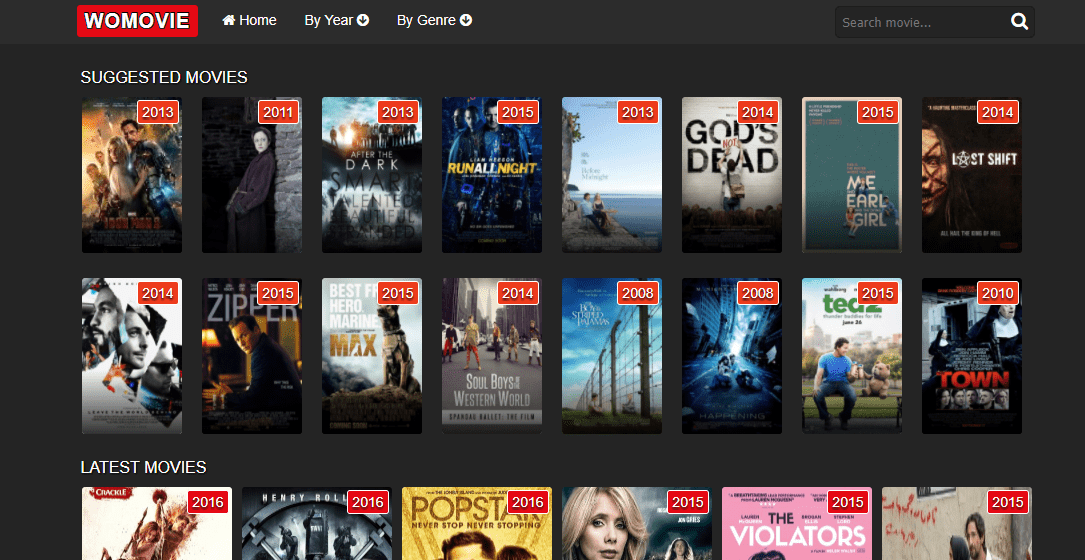Select the blonde woman 2015 poster
Viewport: 1085px width, 560px height.
point(637,523)
